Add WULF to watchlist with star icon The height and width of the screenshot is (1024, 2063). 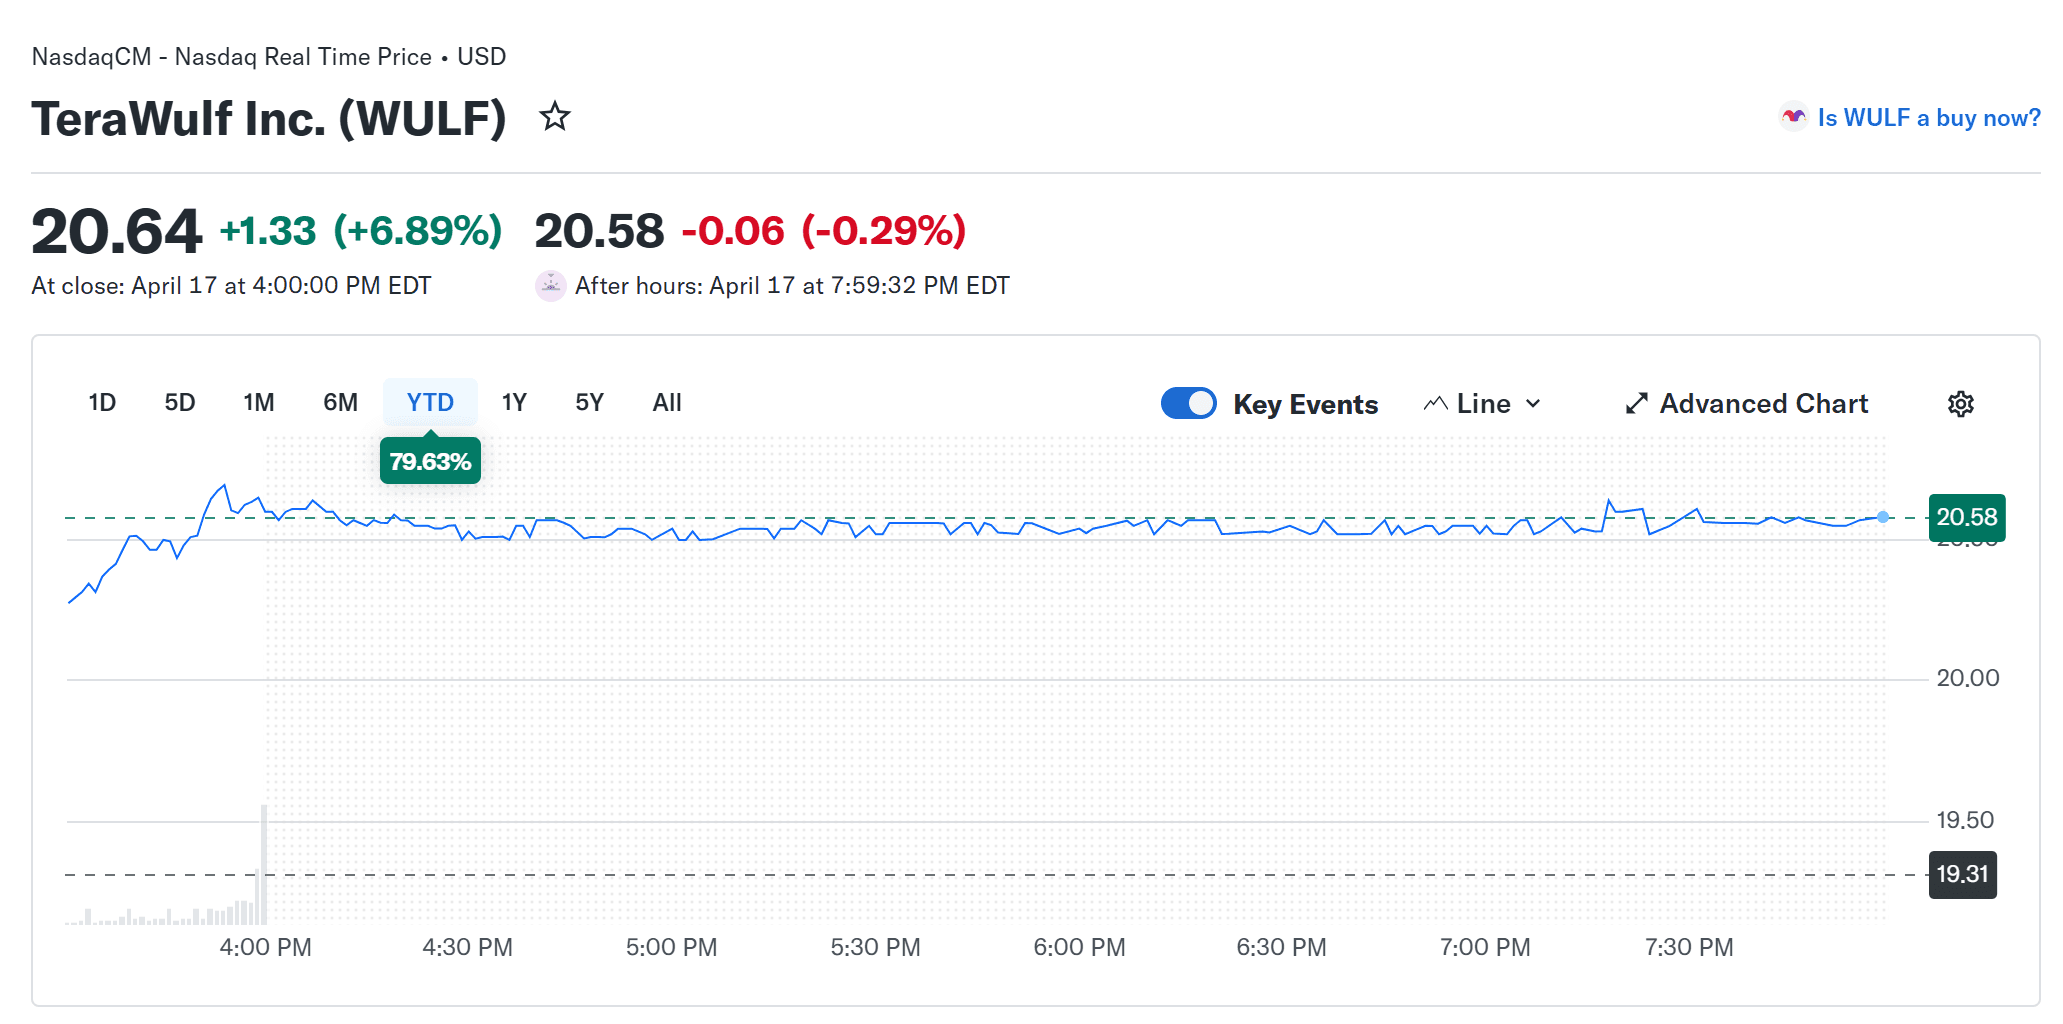[x=555, y=117]
